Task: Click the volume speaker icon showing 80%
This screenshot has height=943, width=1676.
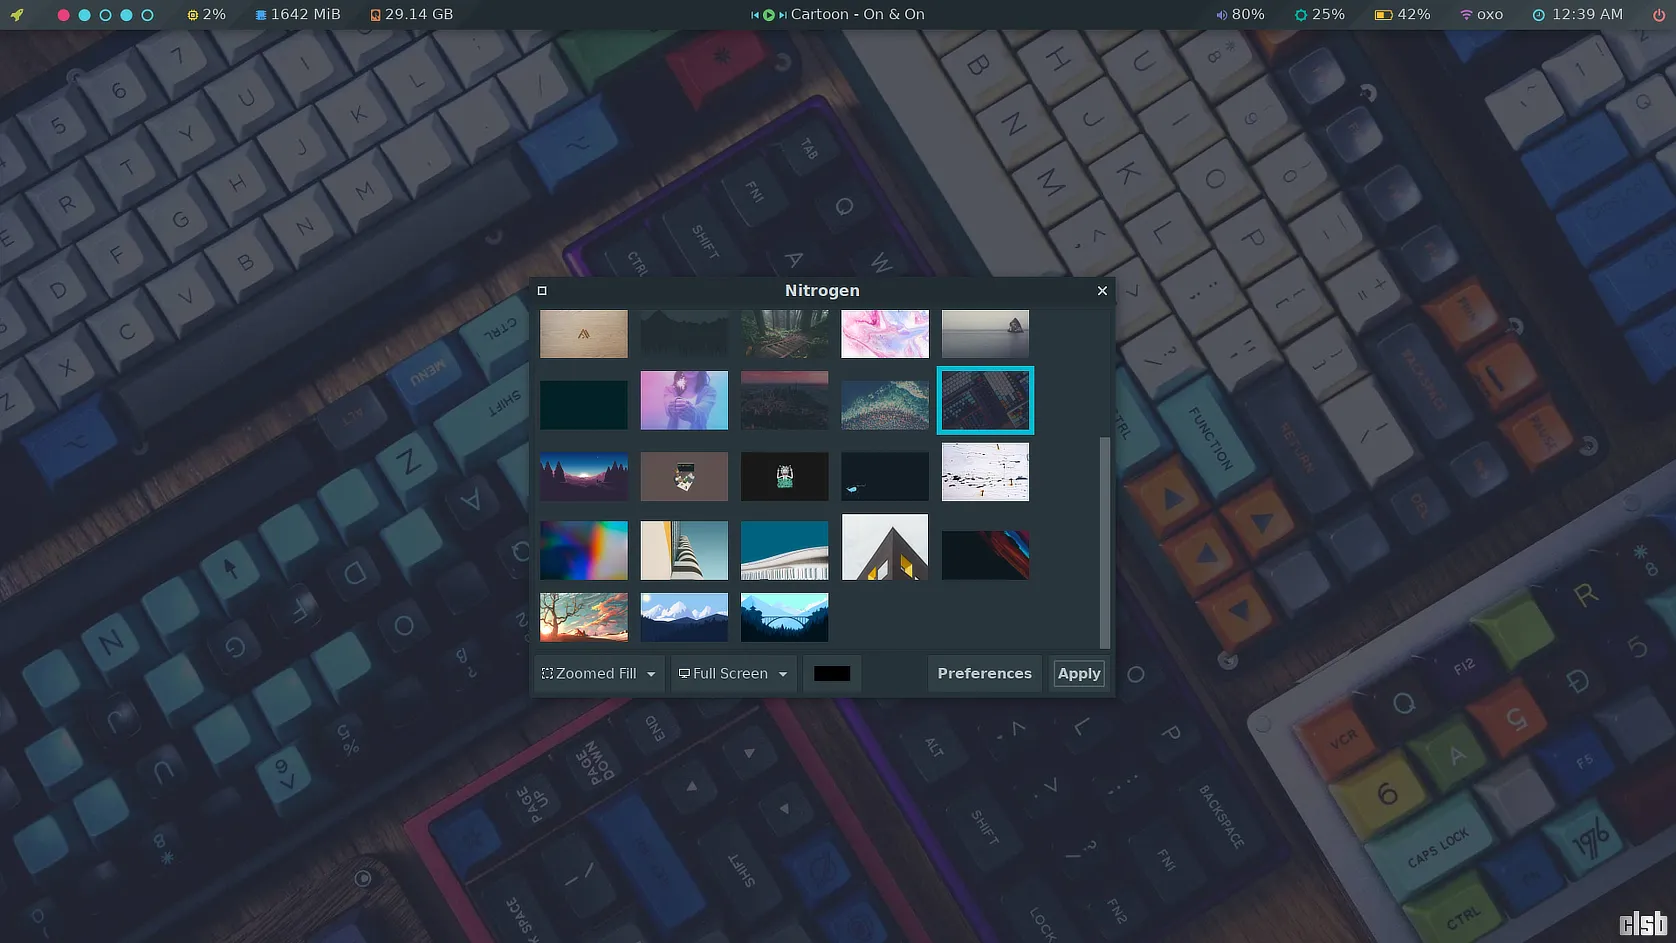Action: 1221,15
